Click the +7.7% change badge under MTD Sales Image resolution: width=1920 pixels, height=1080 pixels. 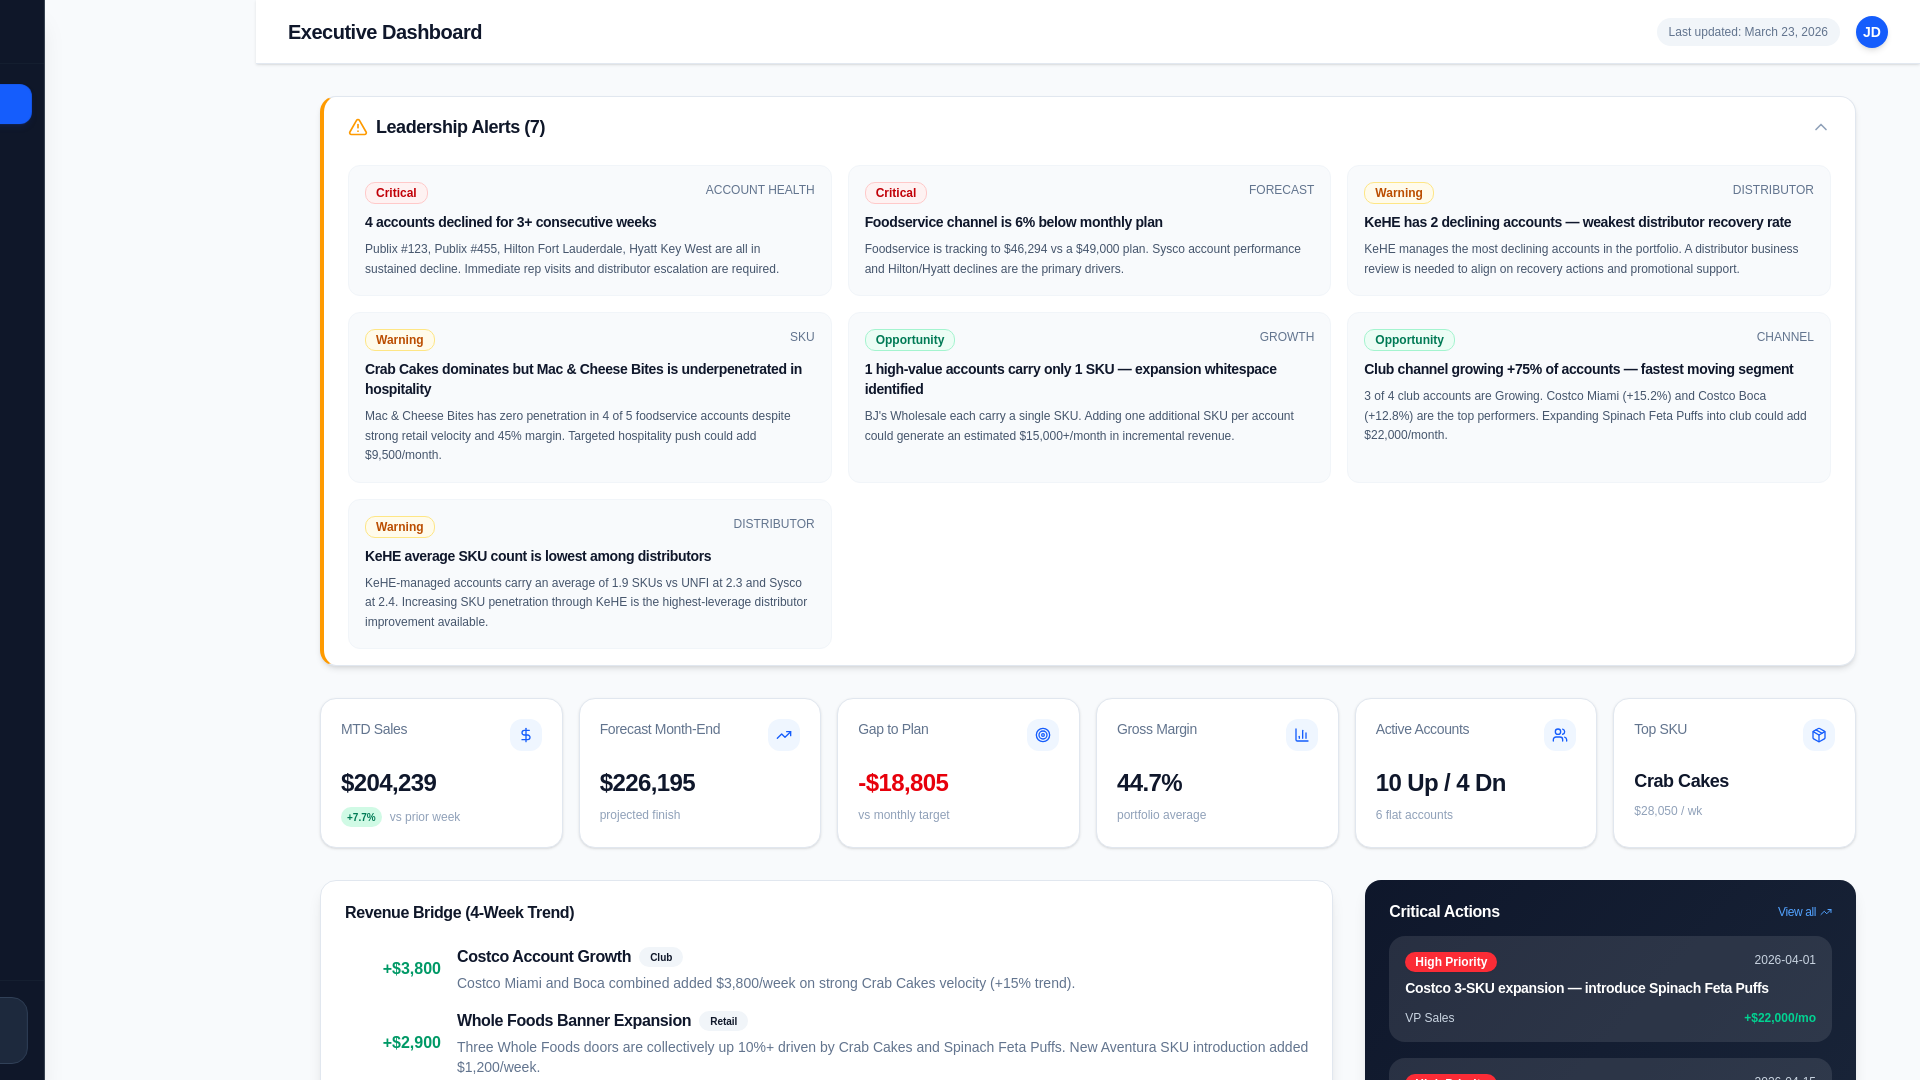(361, 817)
